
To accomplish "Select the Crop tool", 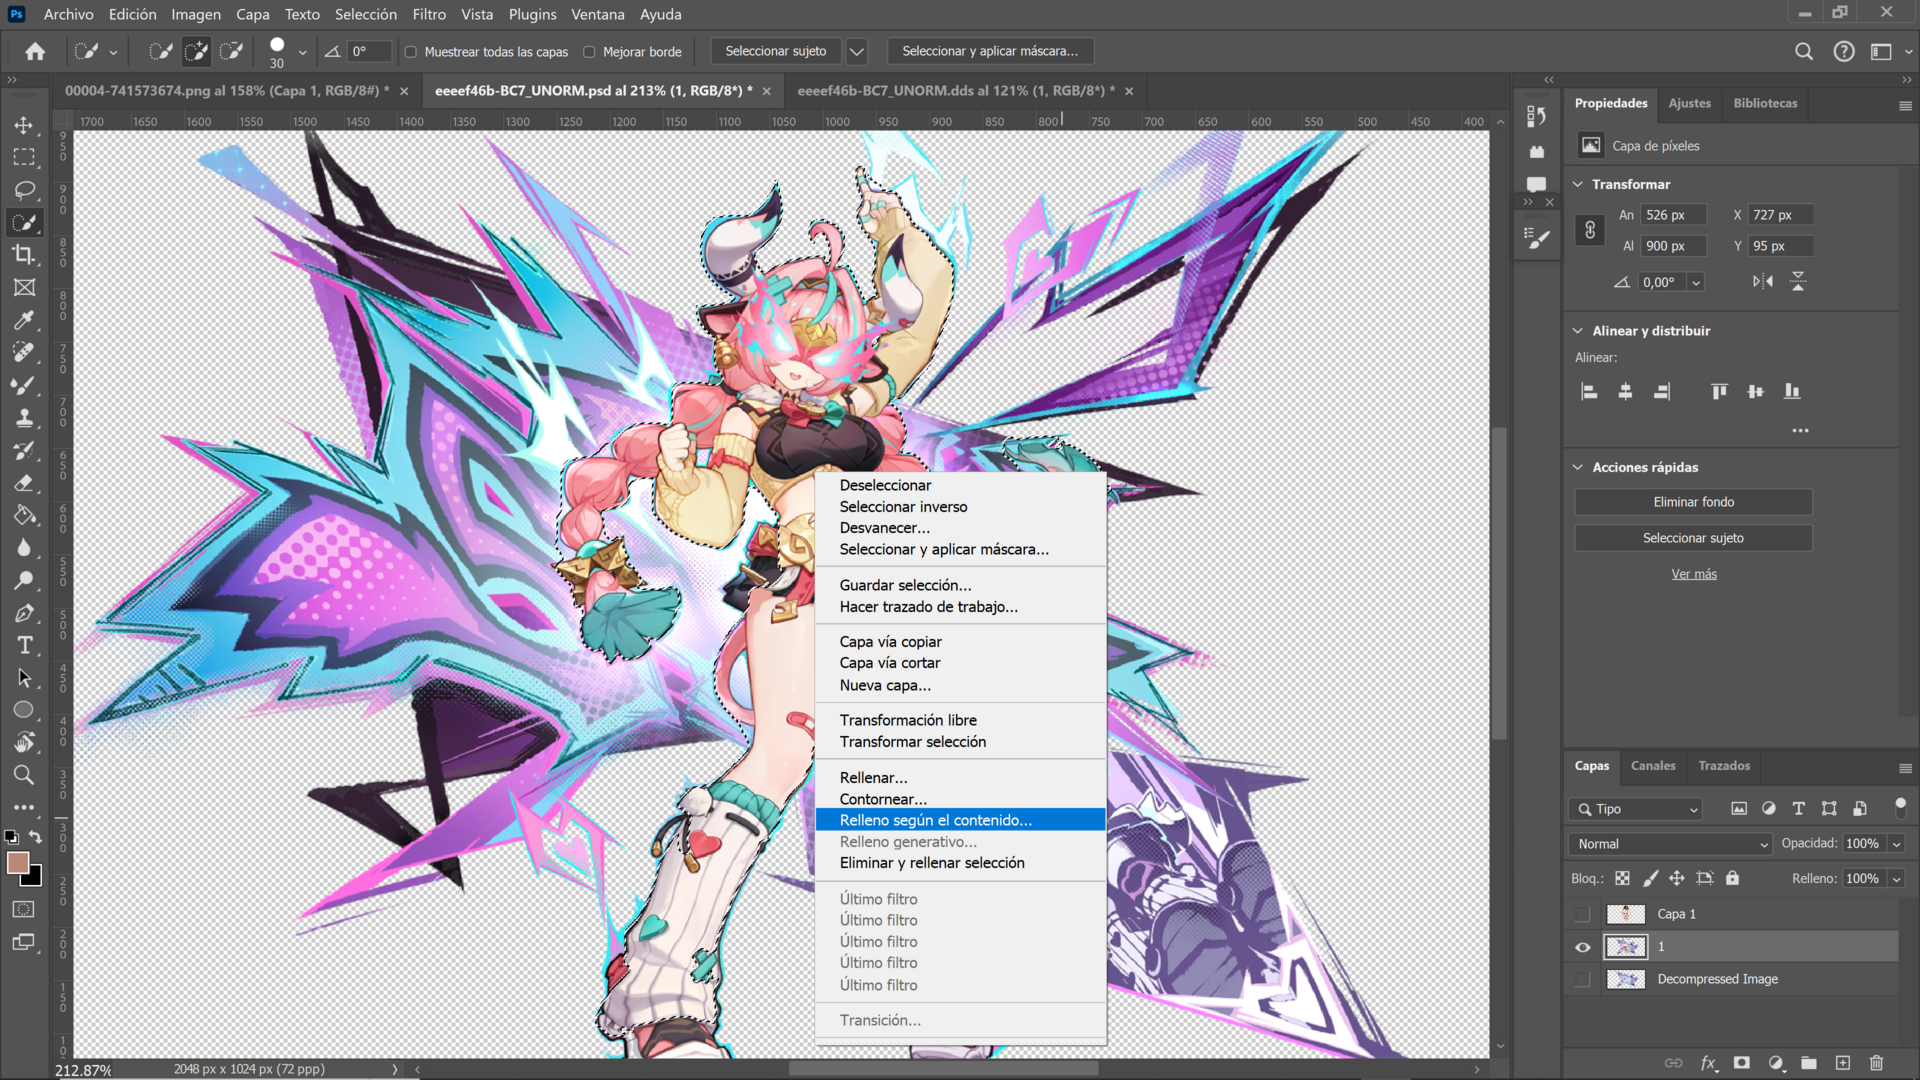I will [24, 255].
